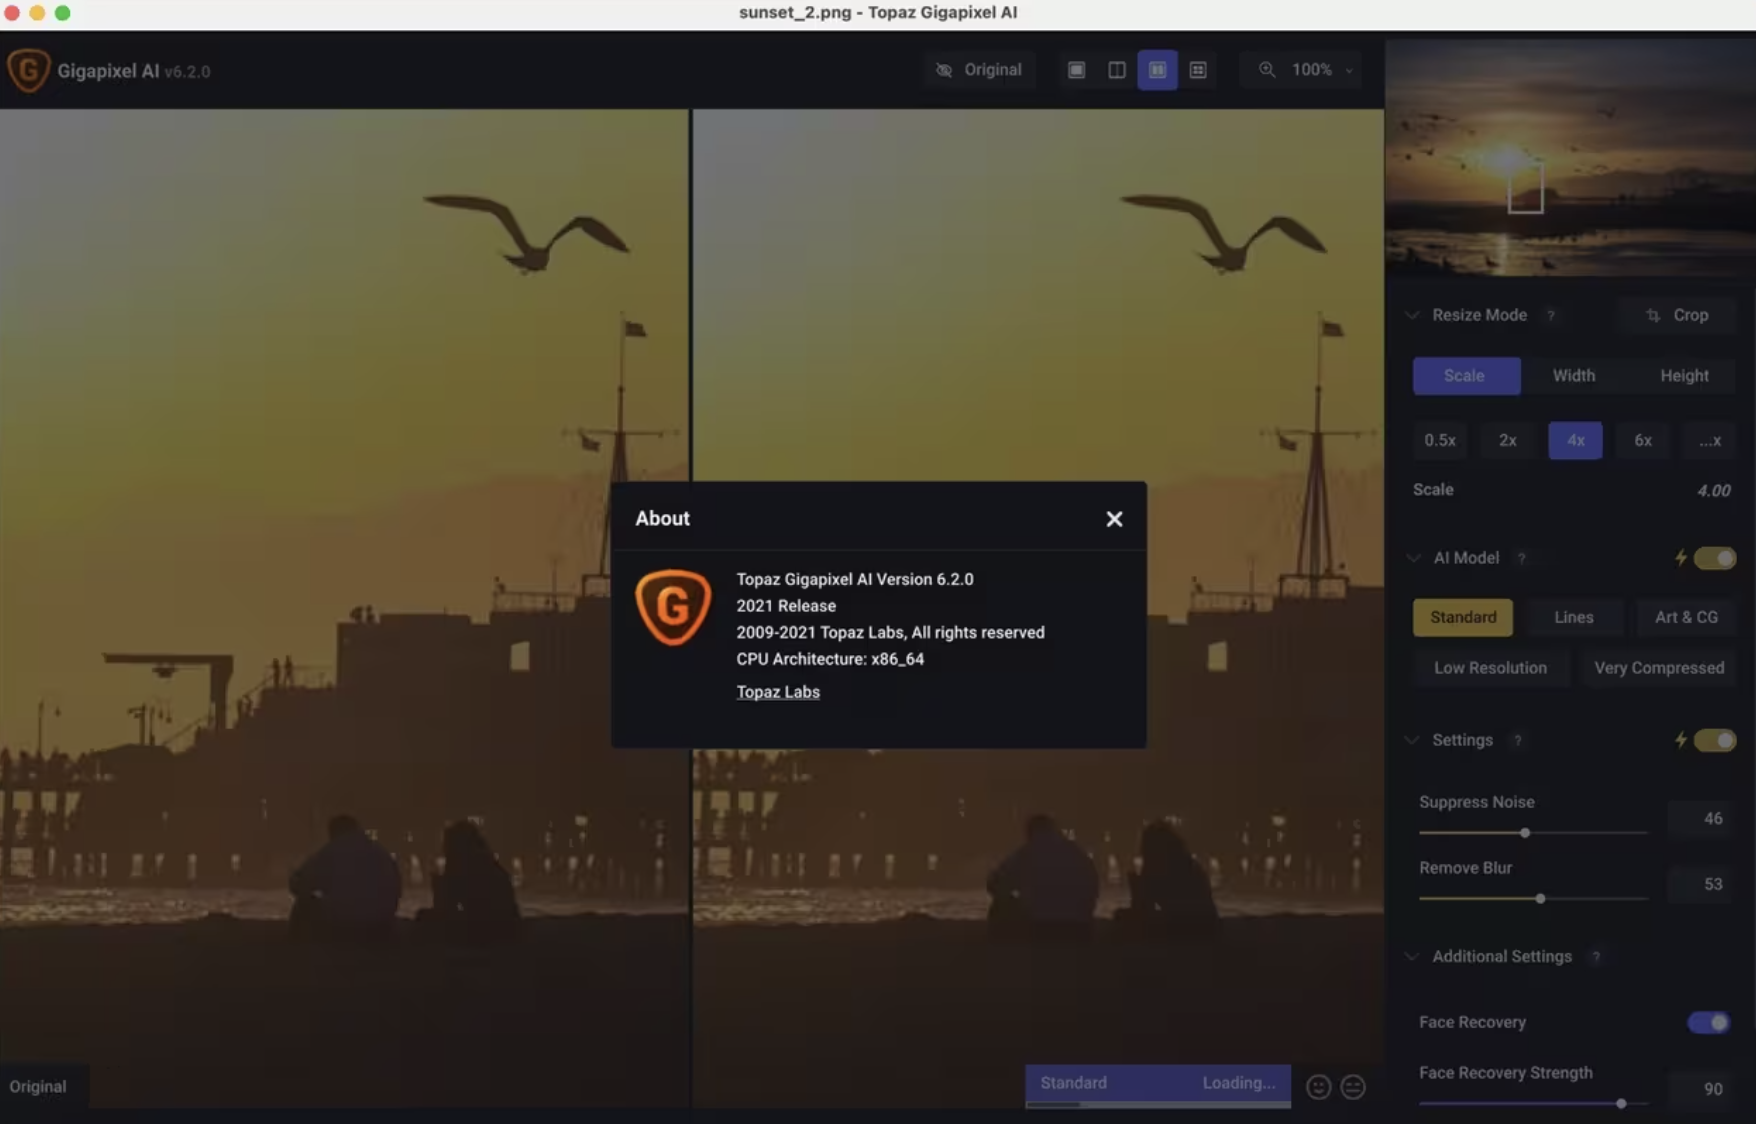1756x1124 pixels.
Task: Open the Topaz Labs link
Action: coord(778,692)
